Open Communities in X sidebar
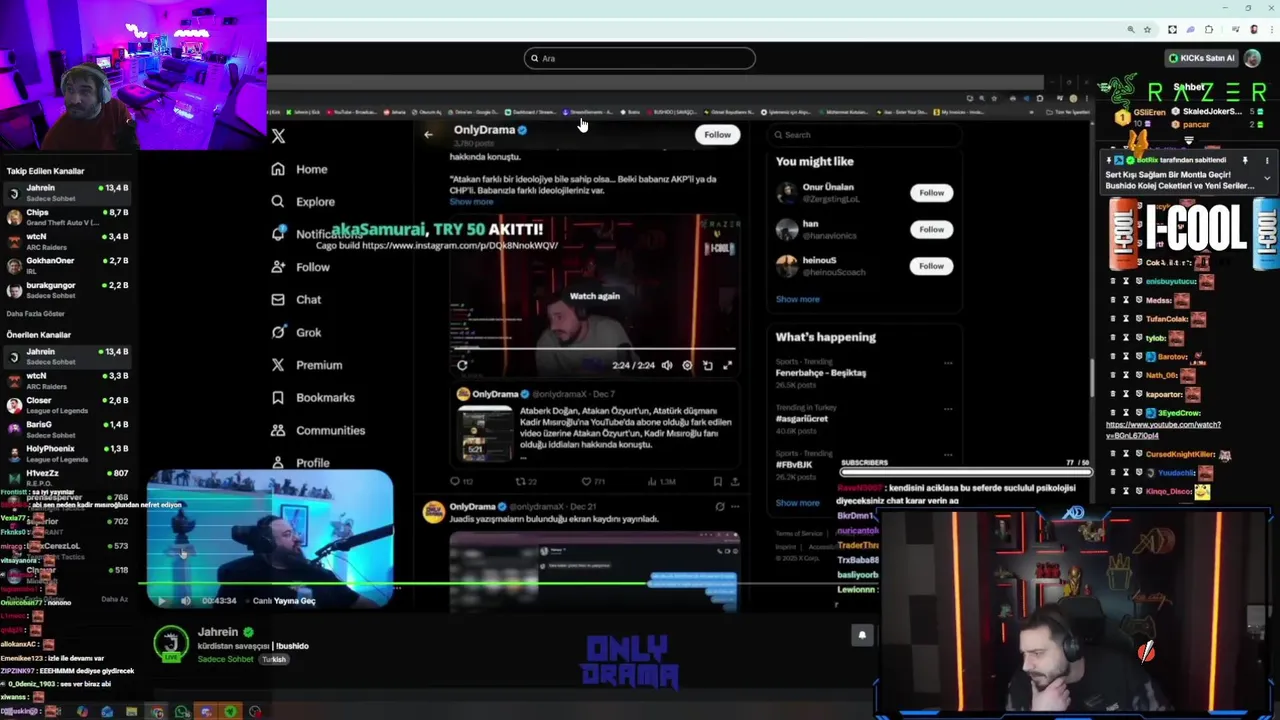The width and height of the screenshot is (1280, 720). click(x=318, y=430)
